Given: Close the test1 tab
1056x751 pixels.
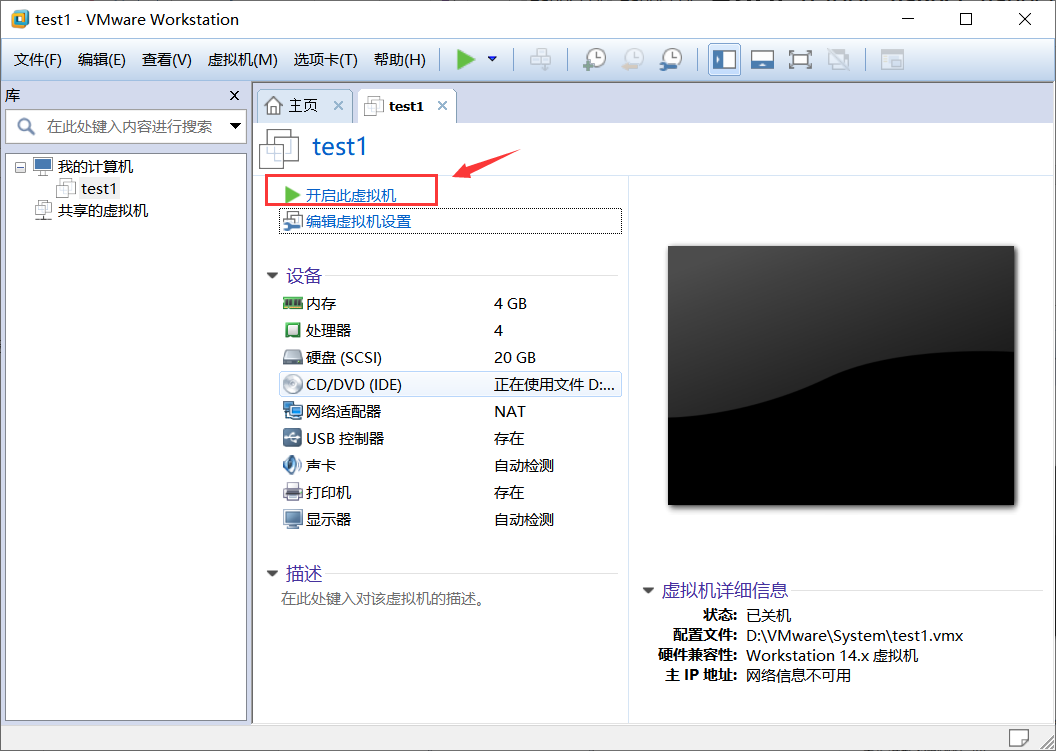Looking at the screenshot, I should point(442,106).
